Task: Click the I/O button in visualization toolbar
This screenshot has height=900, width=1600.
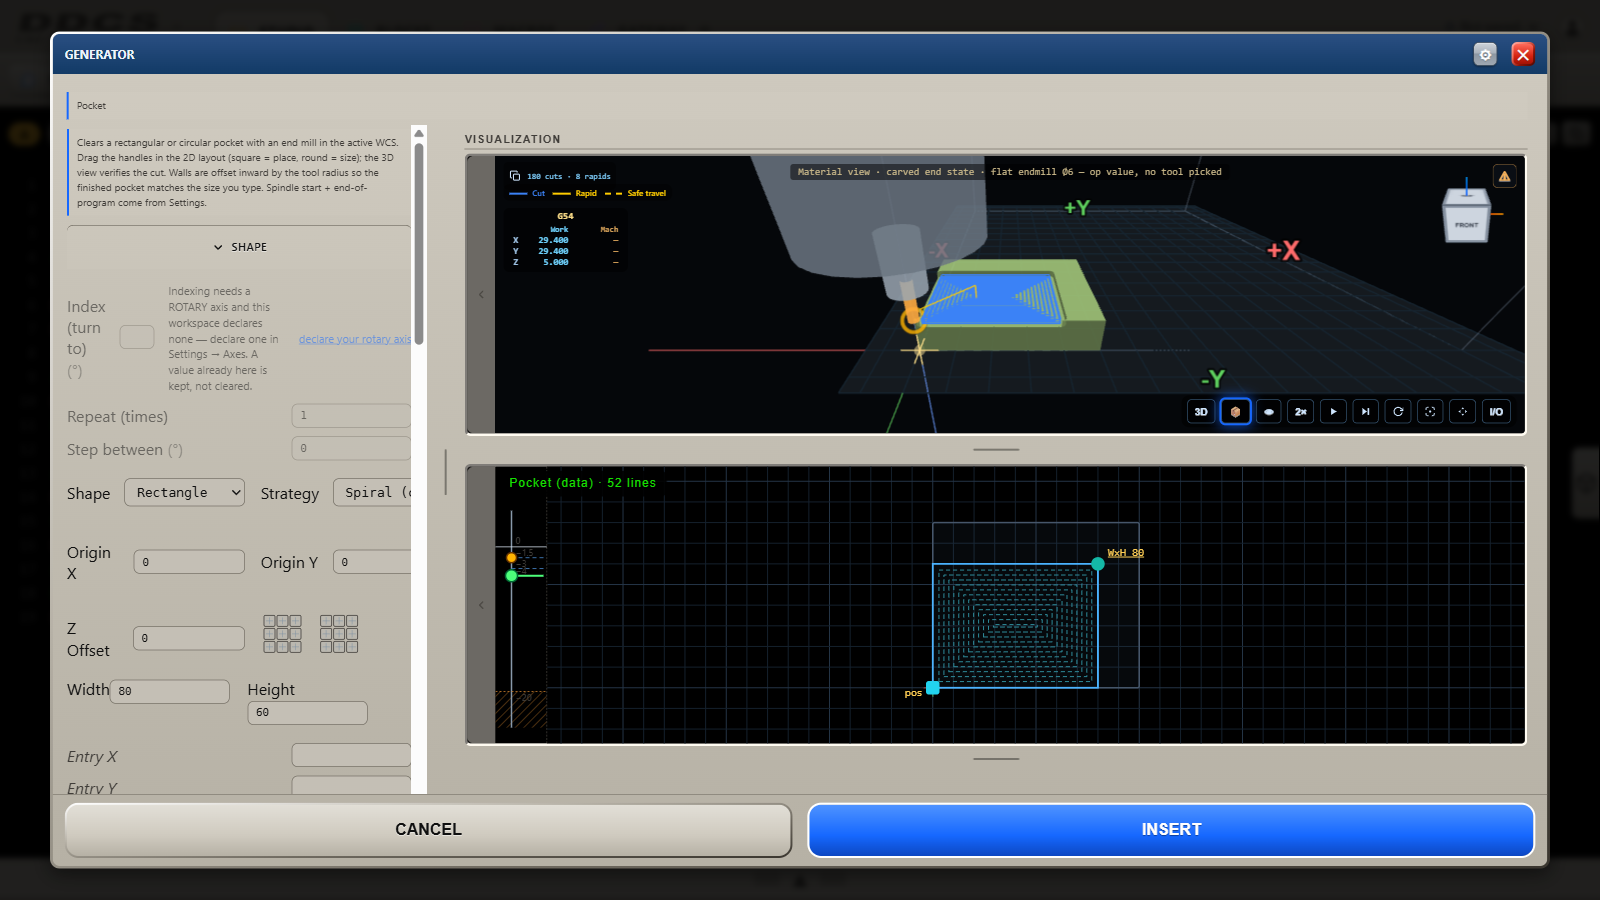Action: coord(1496,411)
